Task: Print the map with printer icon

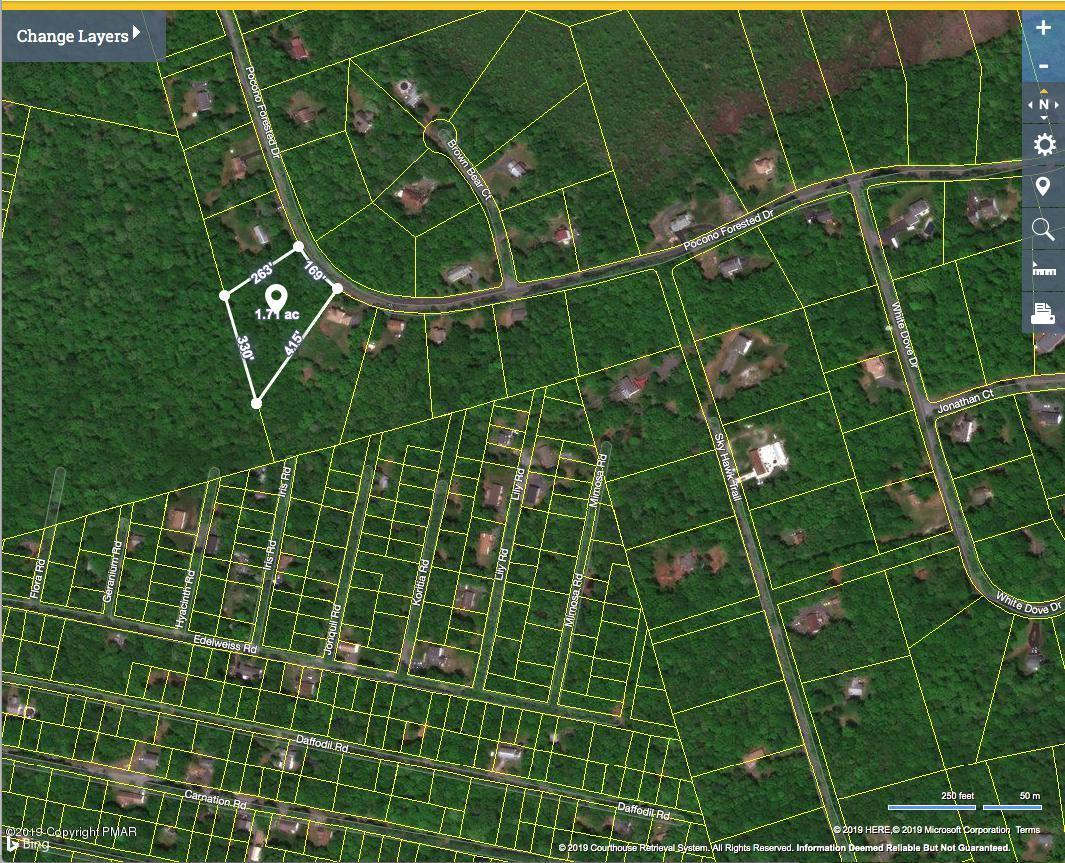Action: point(1043,314)
